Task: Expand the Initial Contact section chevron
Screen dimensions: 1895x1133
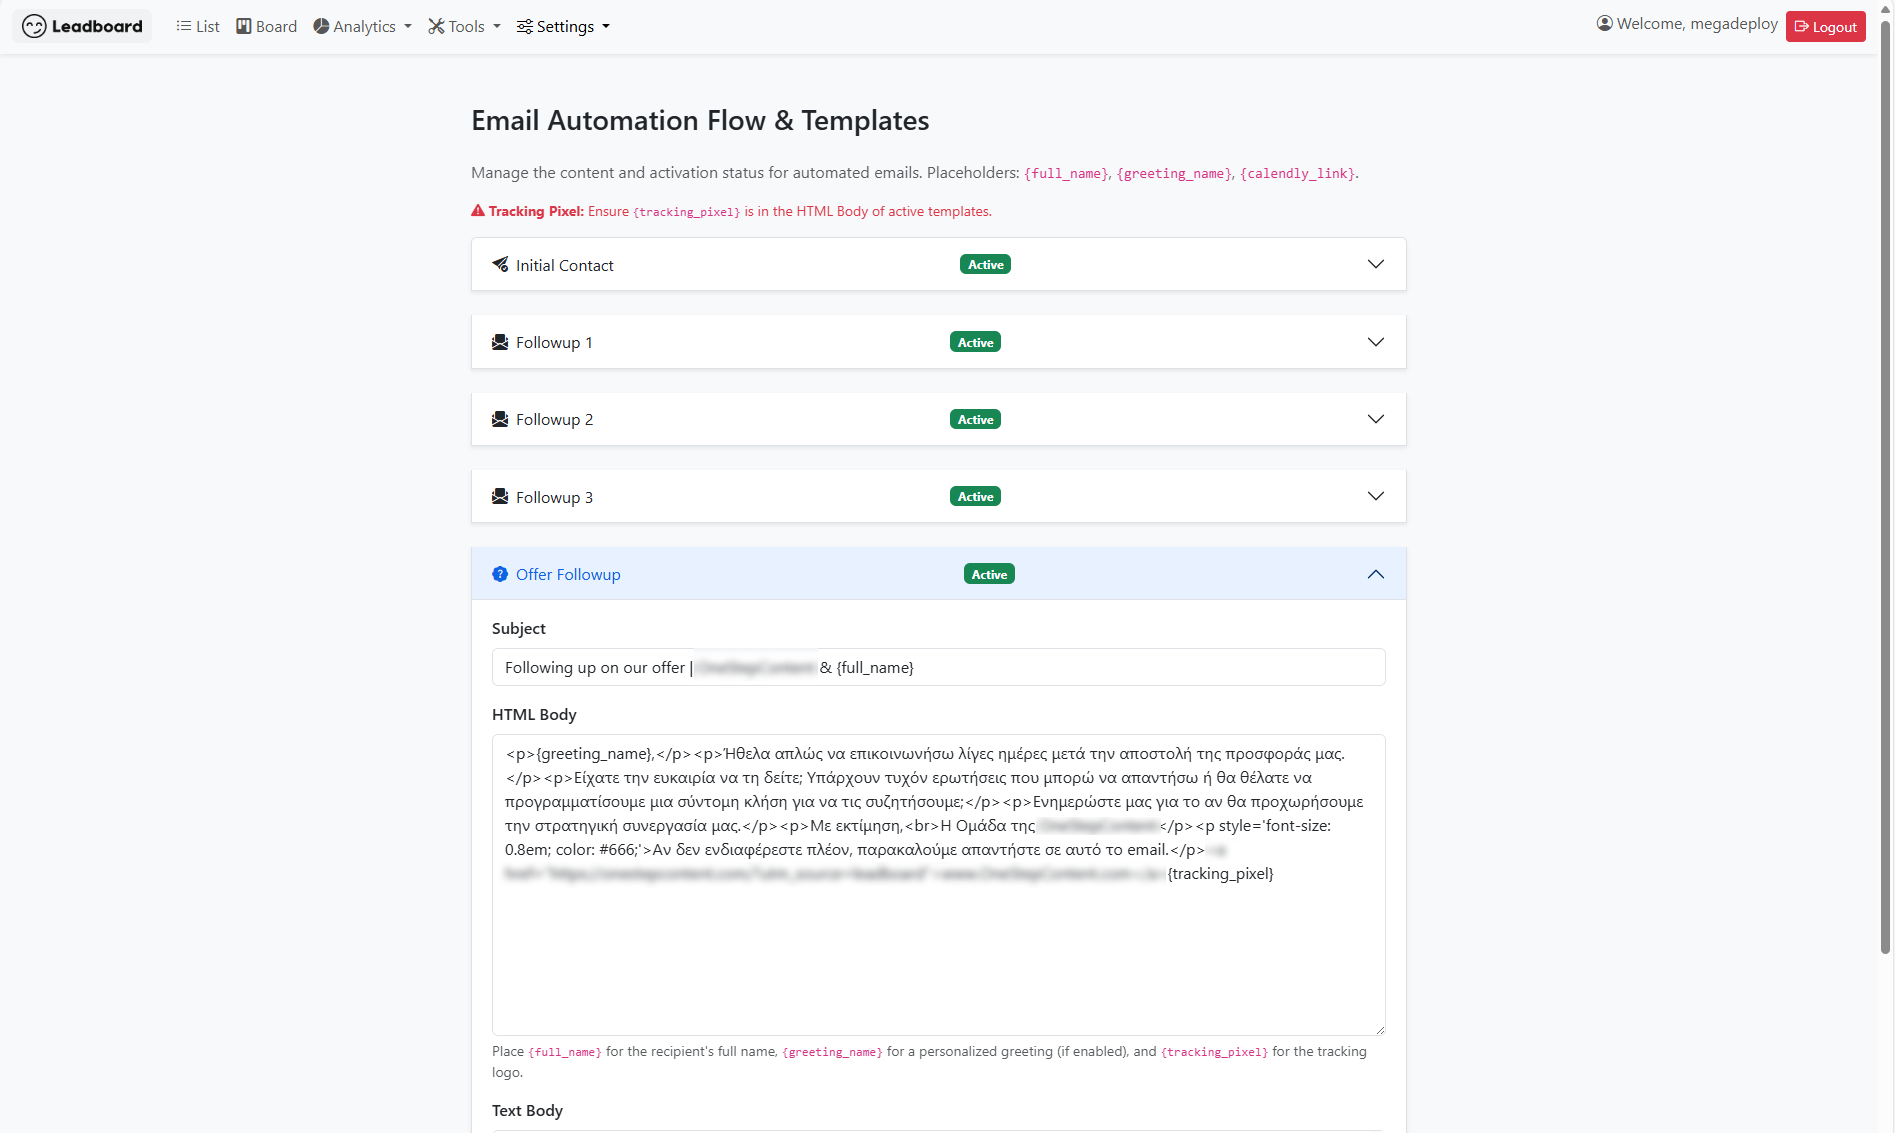Action: tap(1375, 264)
